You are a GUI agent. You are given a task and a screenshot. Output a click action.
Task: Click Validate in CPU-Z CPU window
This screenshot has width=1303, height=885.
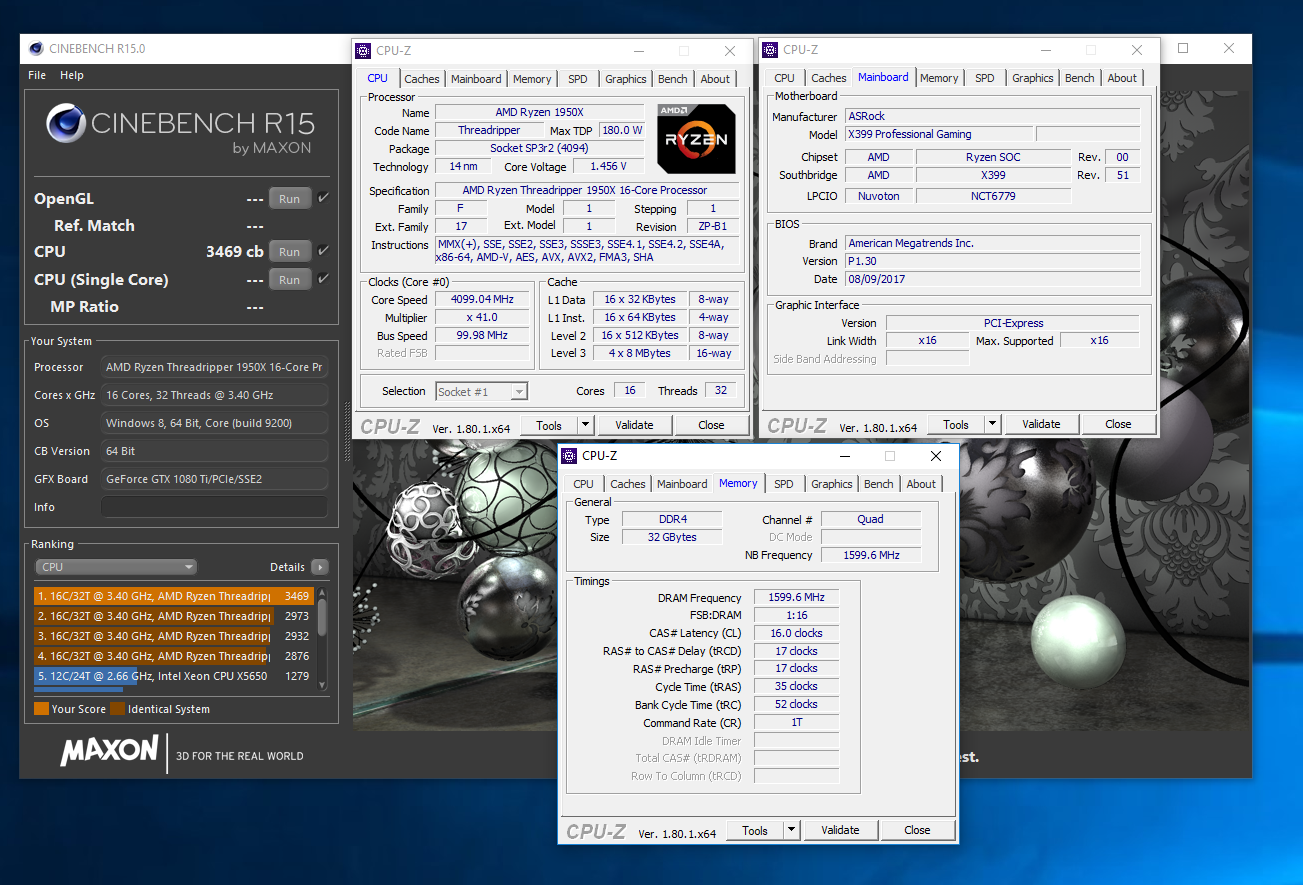click(x=634, y=425)
